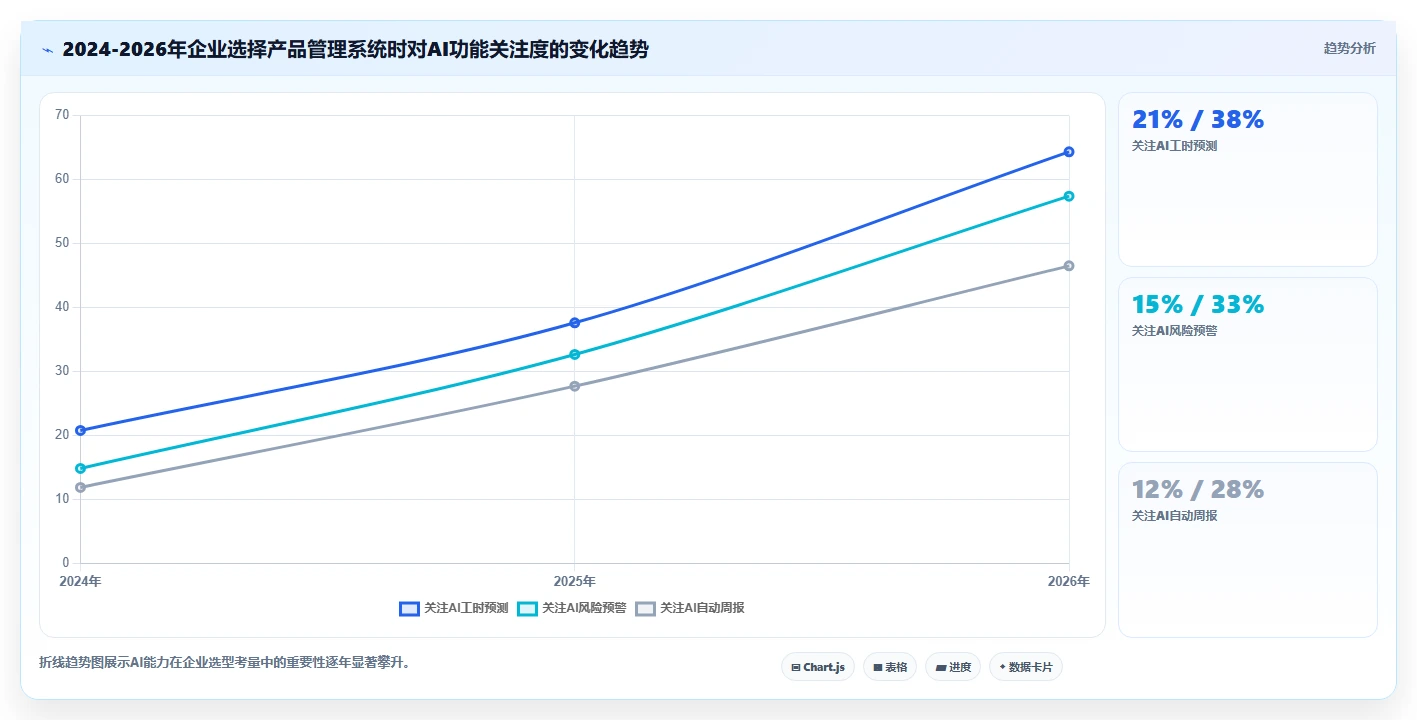This screenshot has height=720, width=1417.
Task: Click the 关注AI工时预测 card caption
Action: pos(1174,146)
